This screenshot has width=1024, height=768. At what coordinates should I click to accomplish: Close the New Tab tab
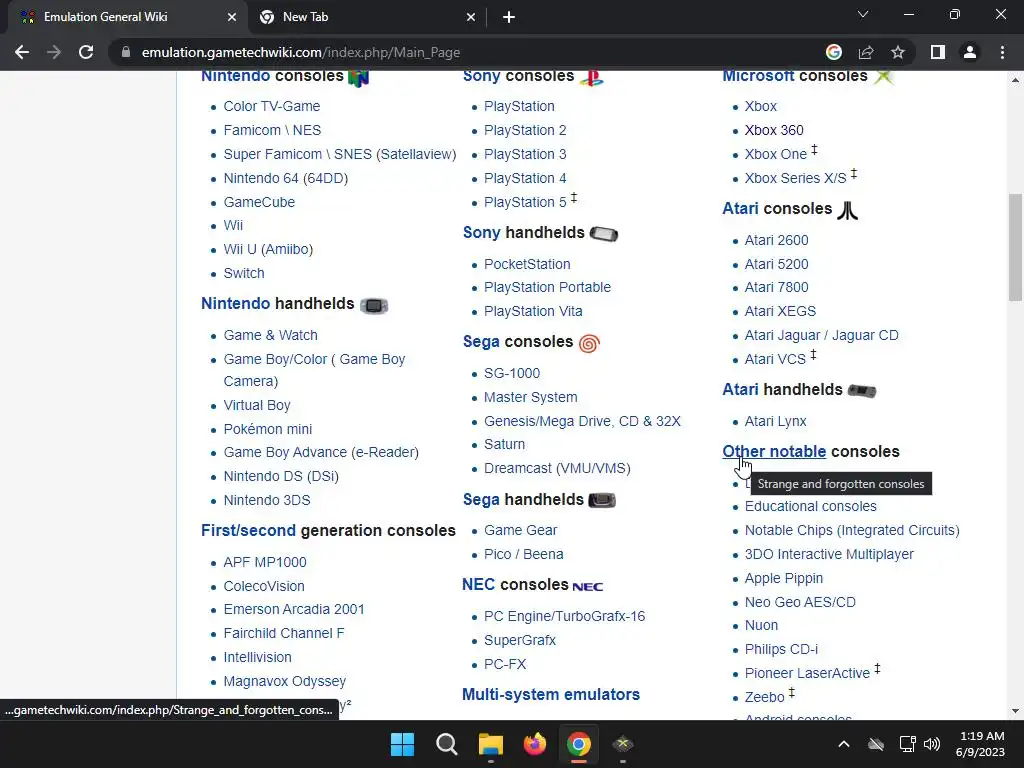471,18
